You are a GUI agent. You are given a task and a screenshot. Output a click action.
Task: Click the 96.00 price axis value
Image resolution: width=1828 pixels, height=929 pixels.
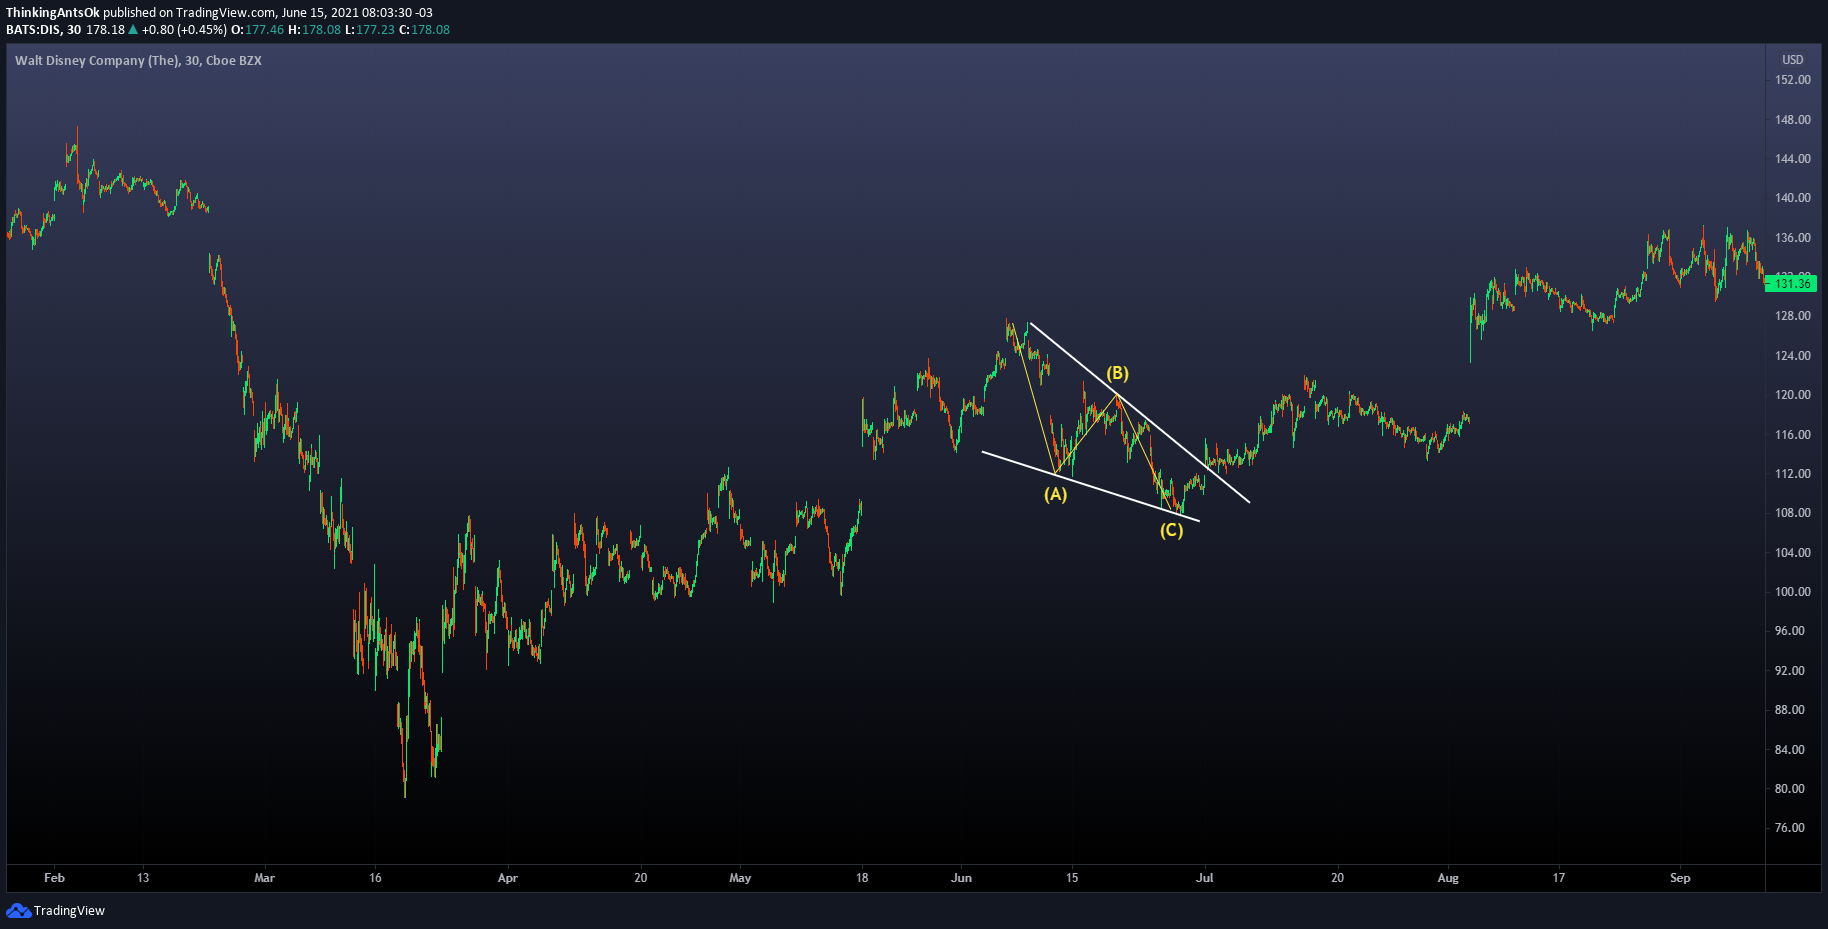pos(1790,631)
